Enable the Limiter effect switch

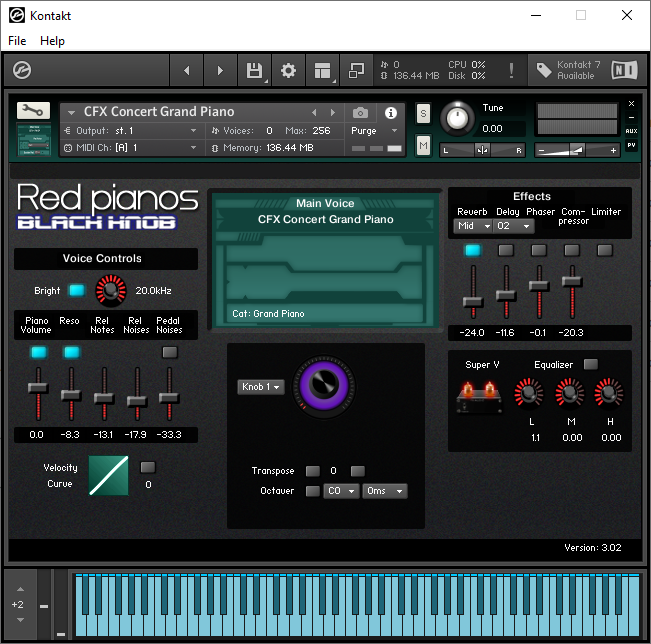(604, 250)
